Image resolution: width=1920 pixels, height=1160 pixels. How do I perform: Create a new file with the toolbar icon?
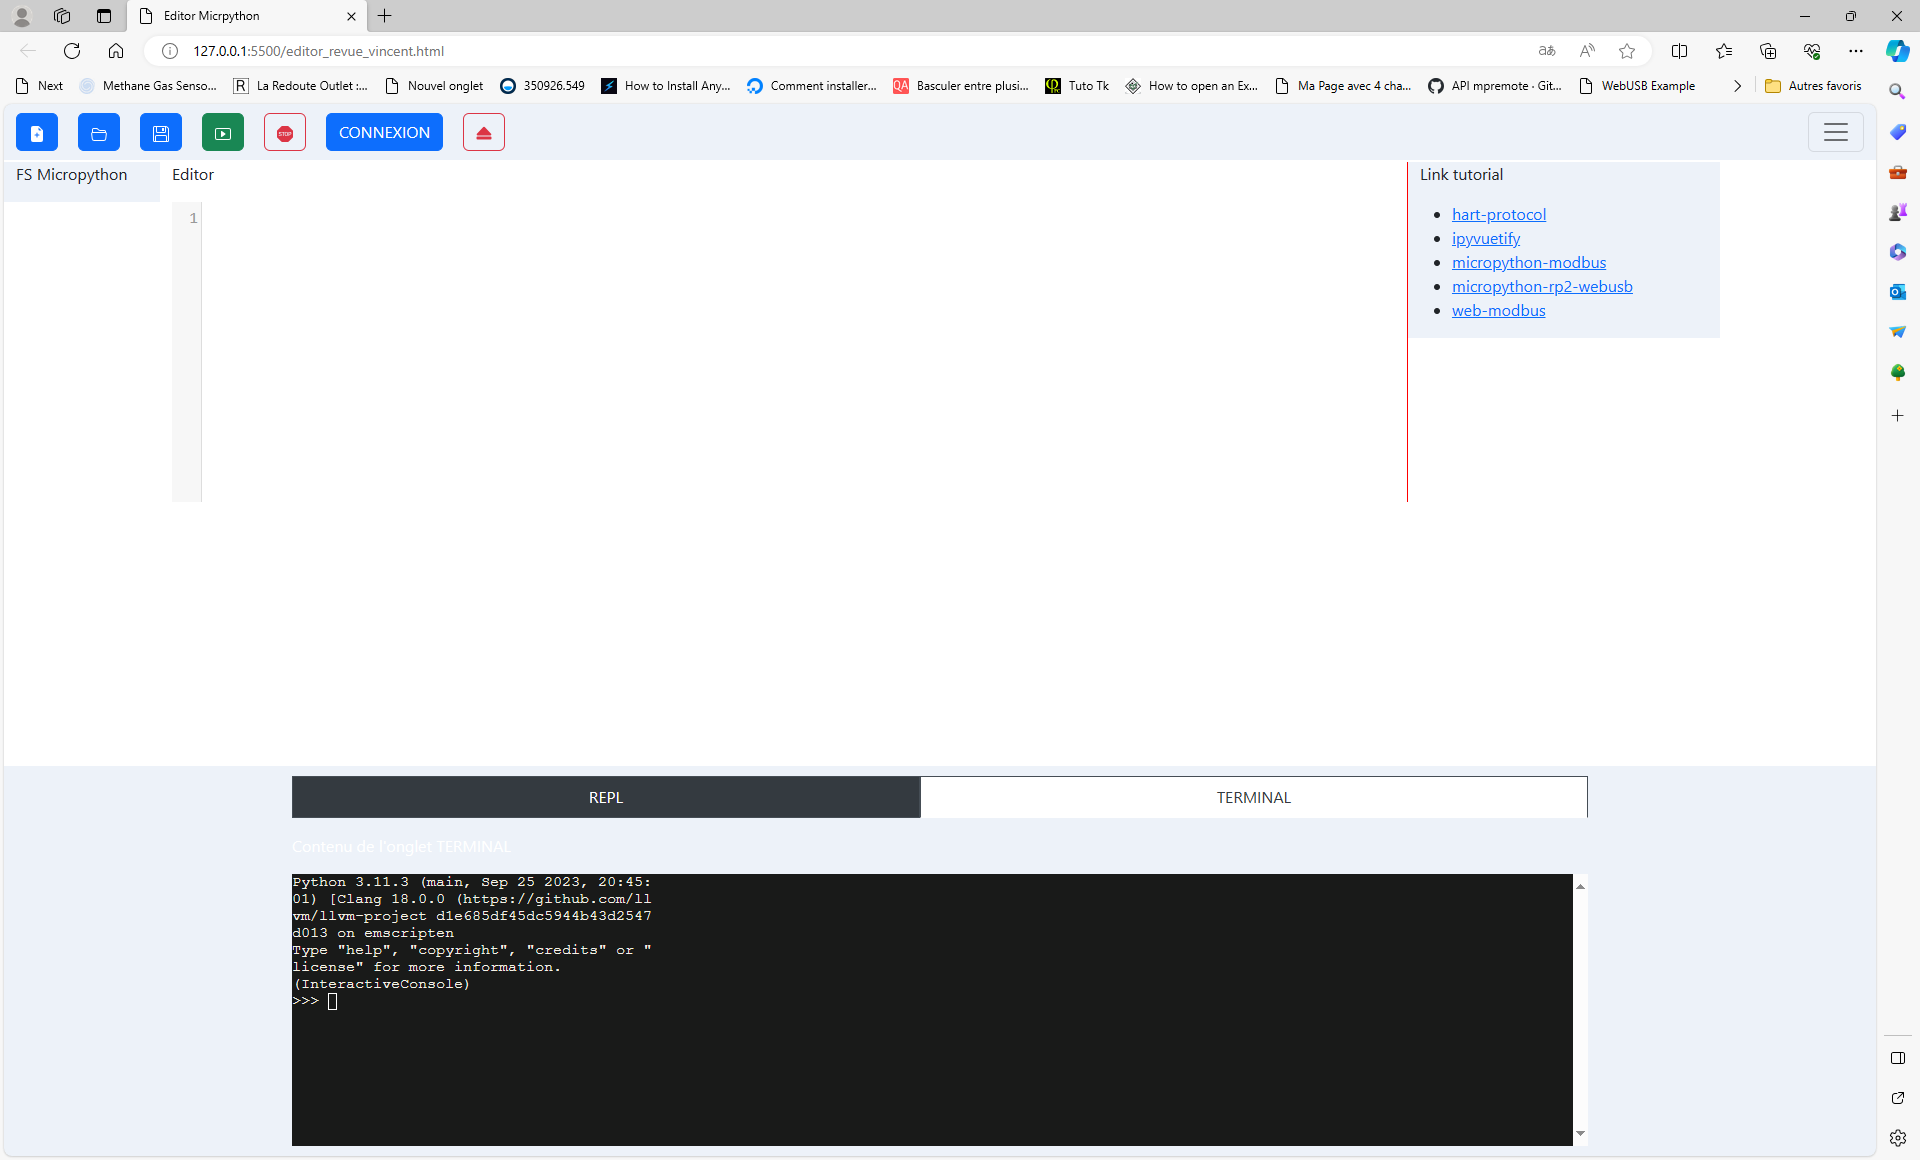[x=37, y=132]
